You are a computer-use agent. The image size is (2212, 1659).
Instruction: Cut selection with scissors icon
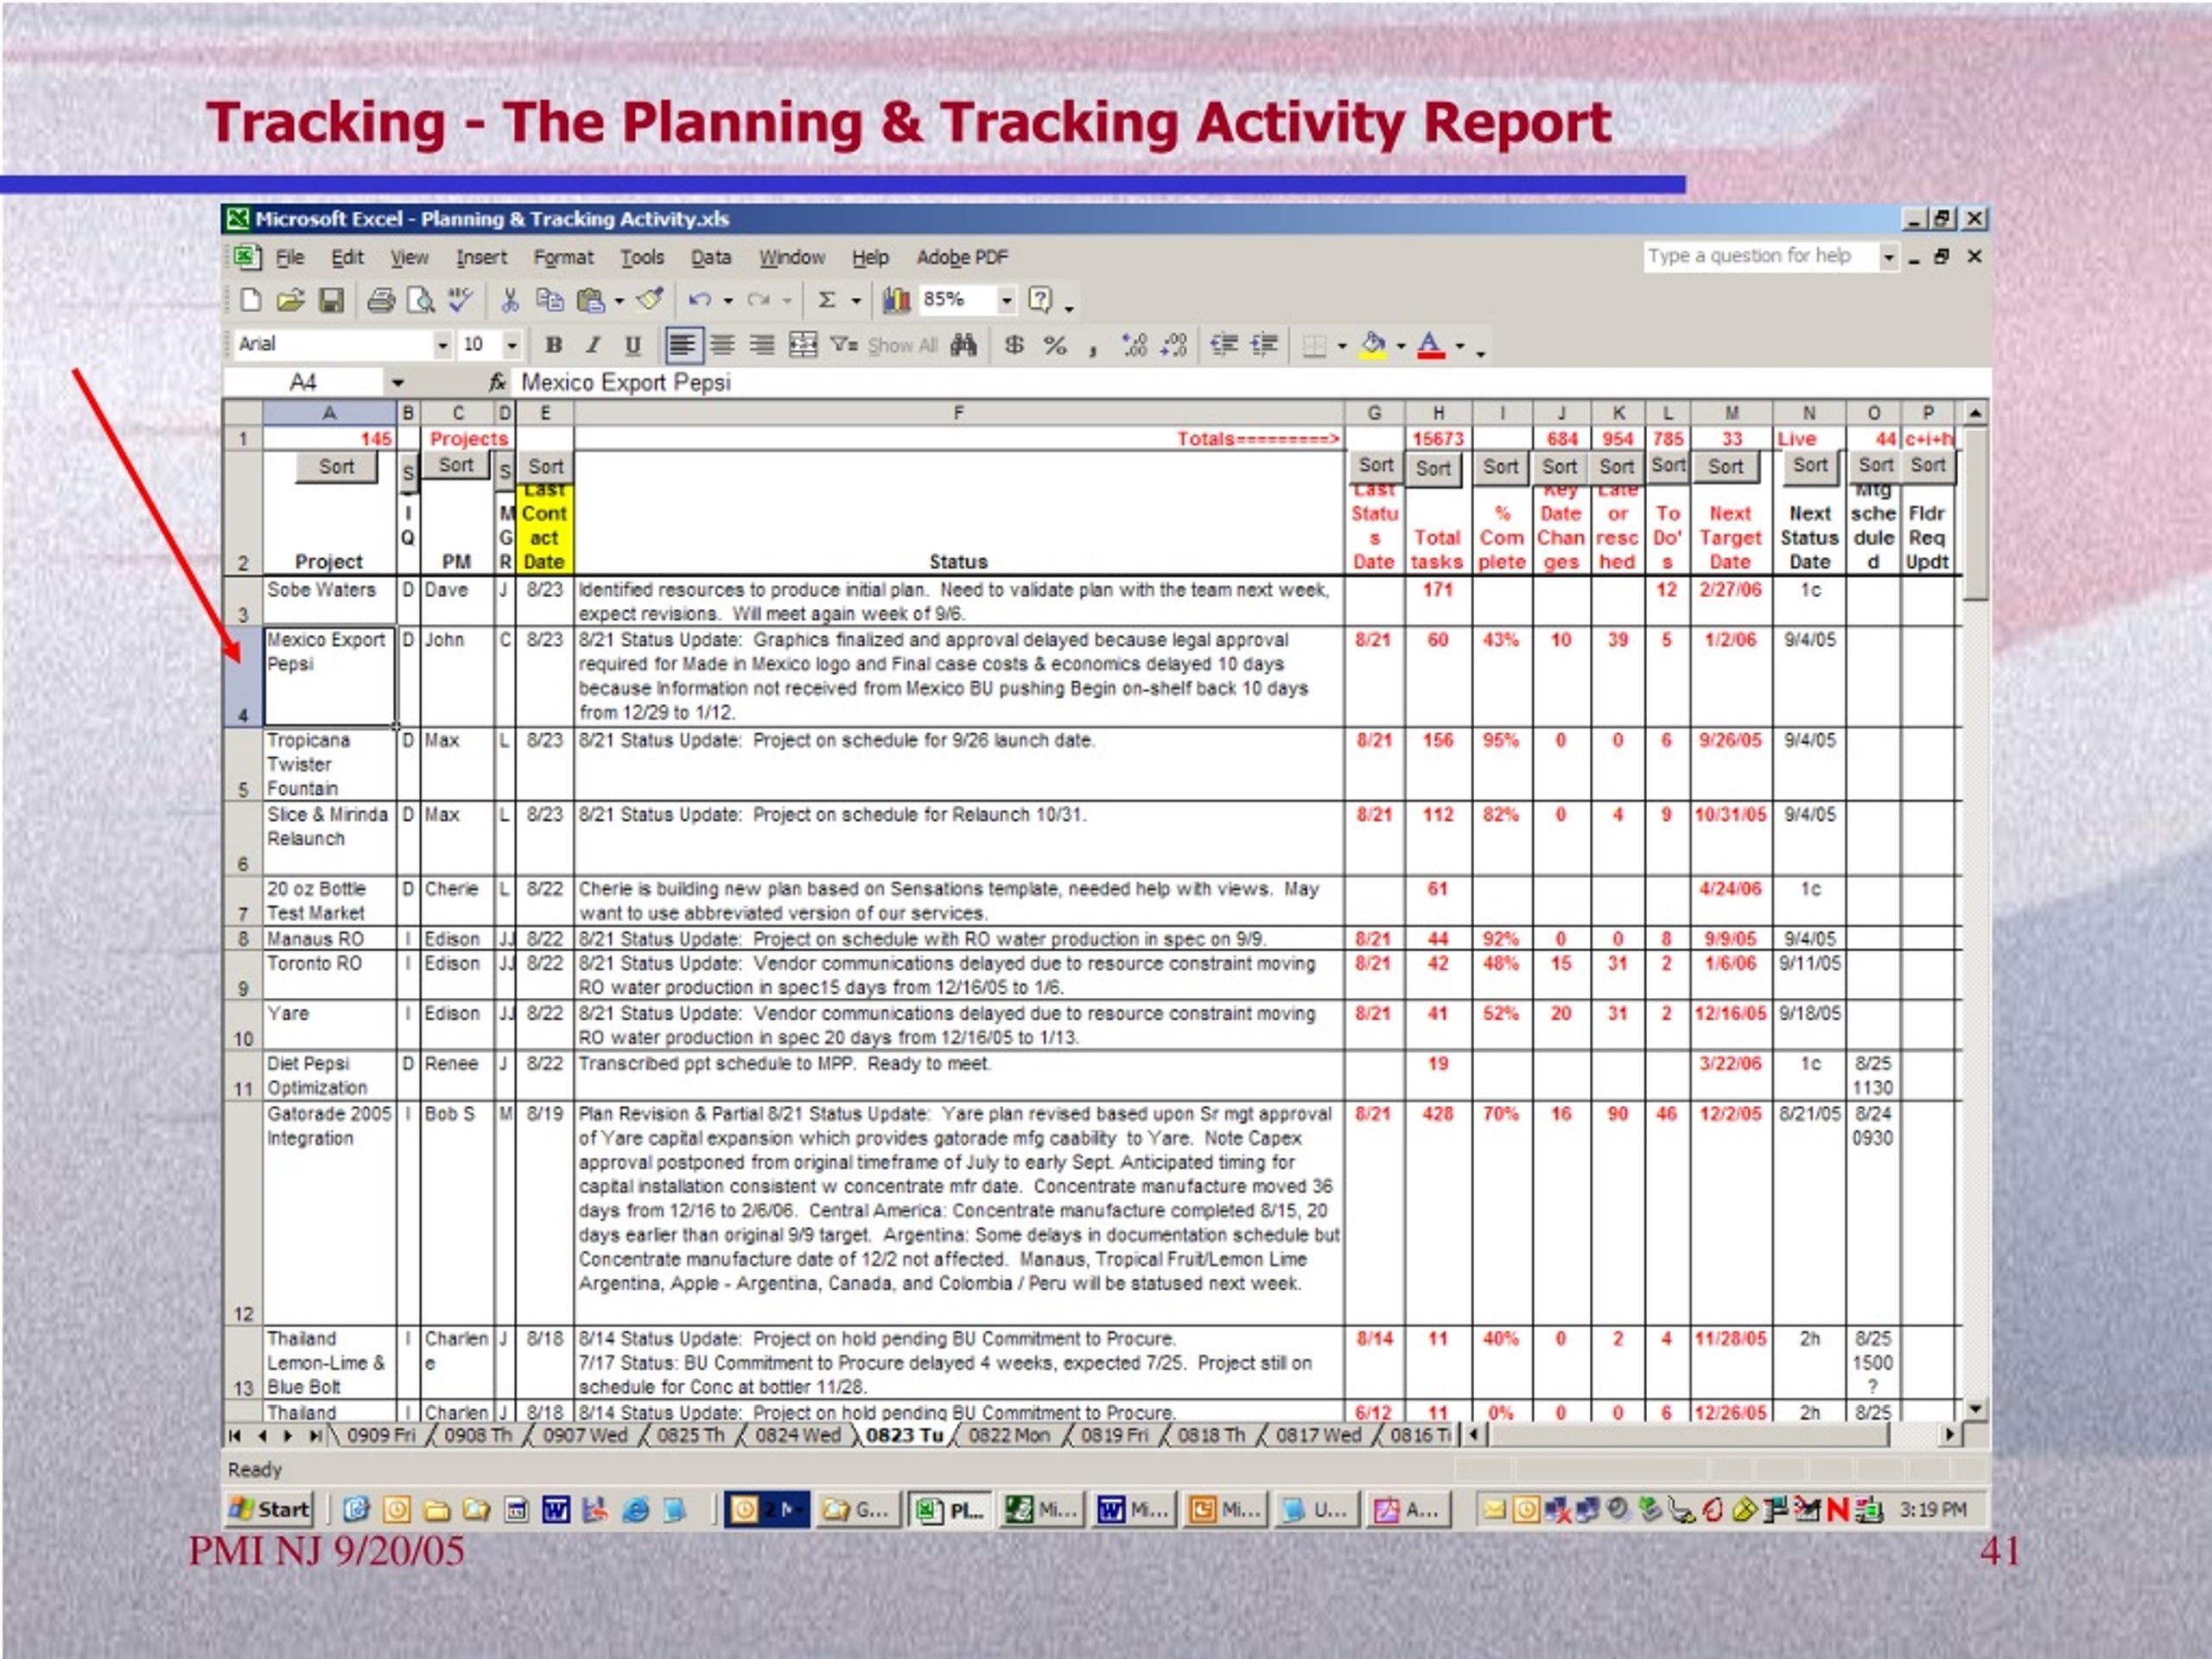tap(510, 300)
